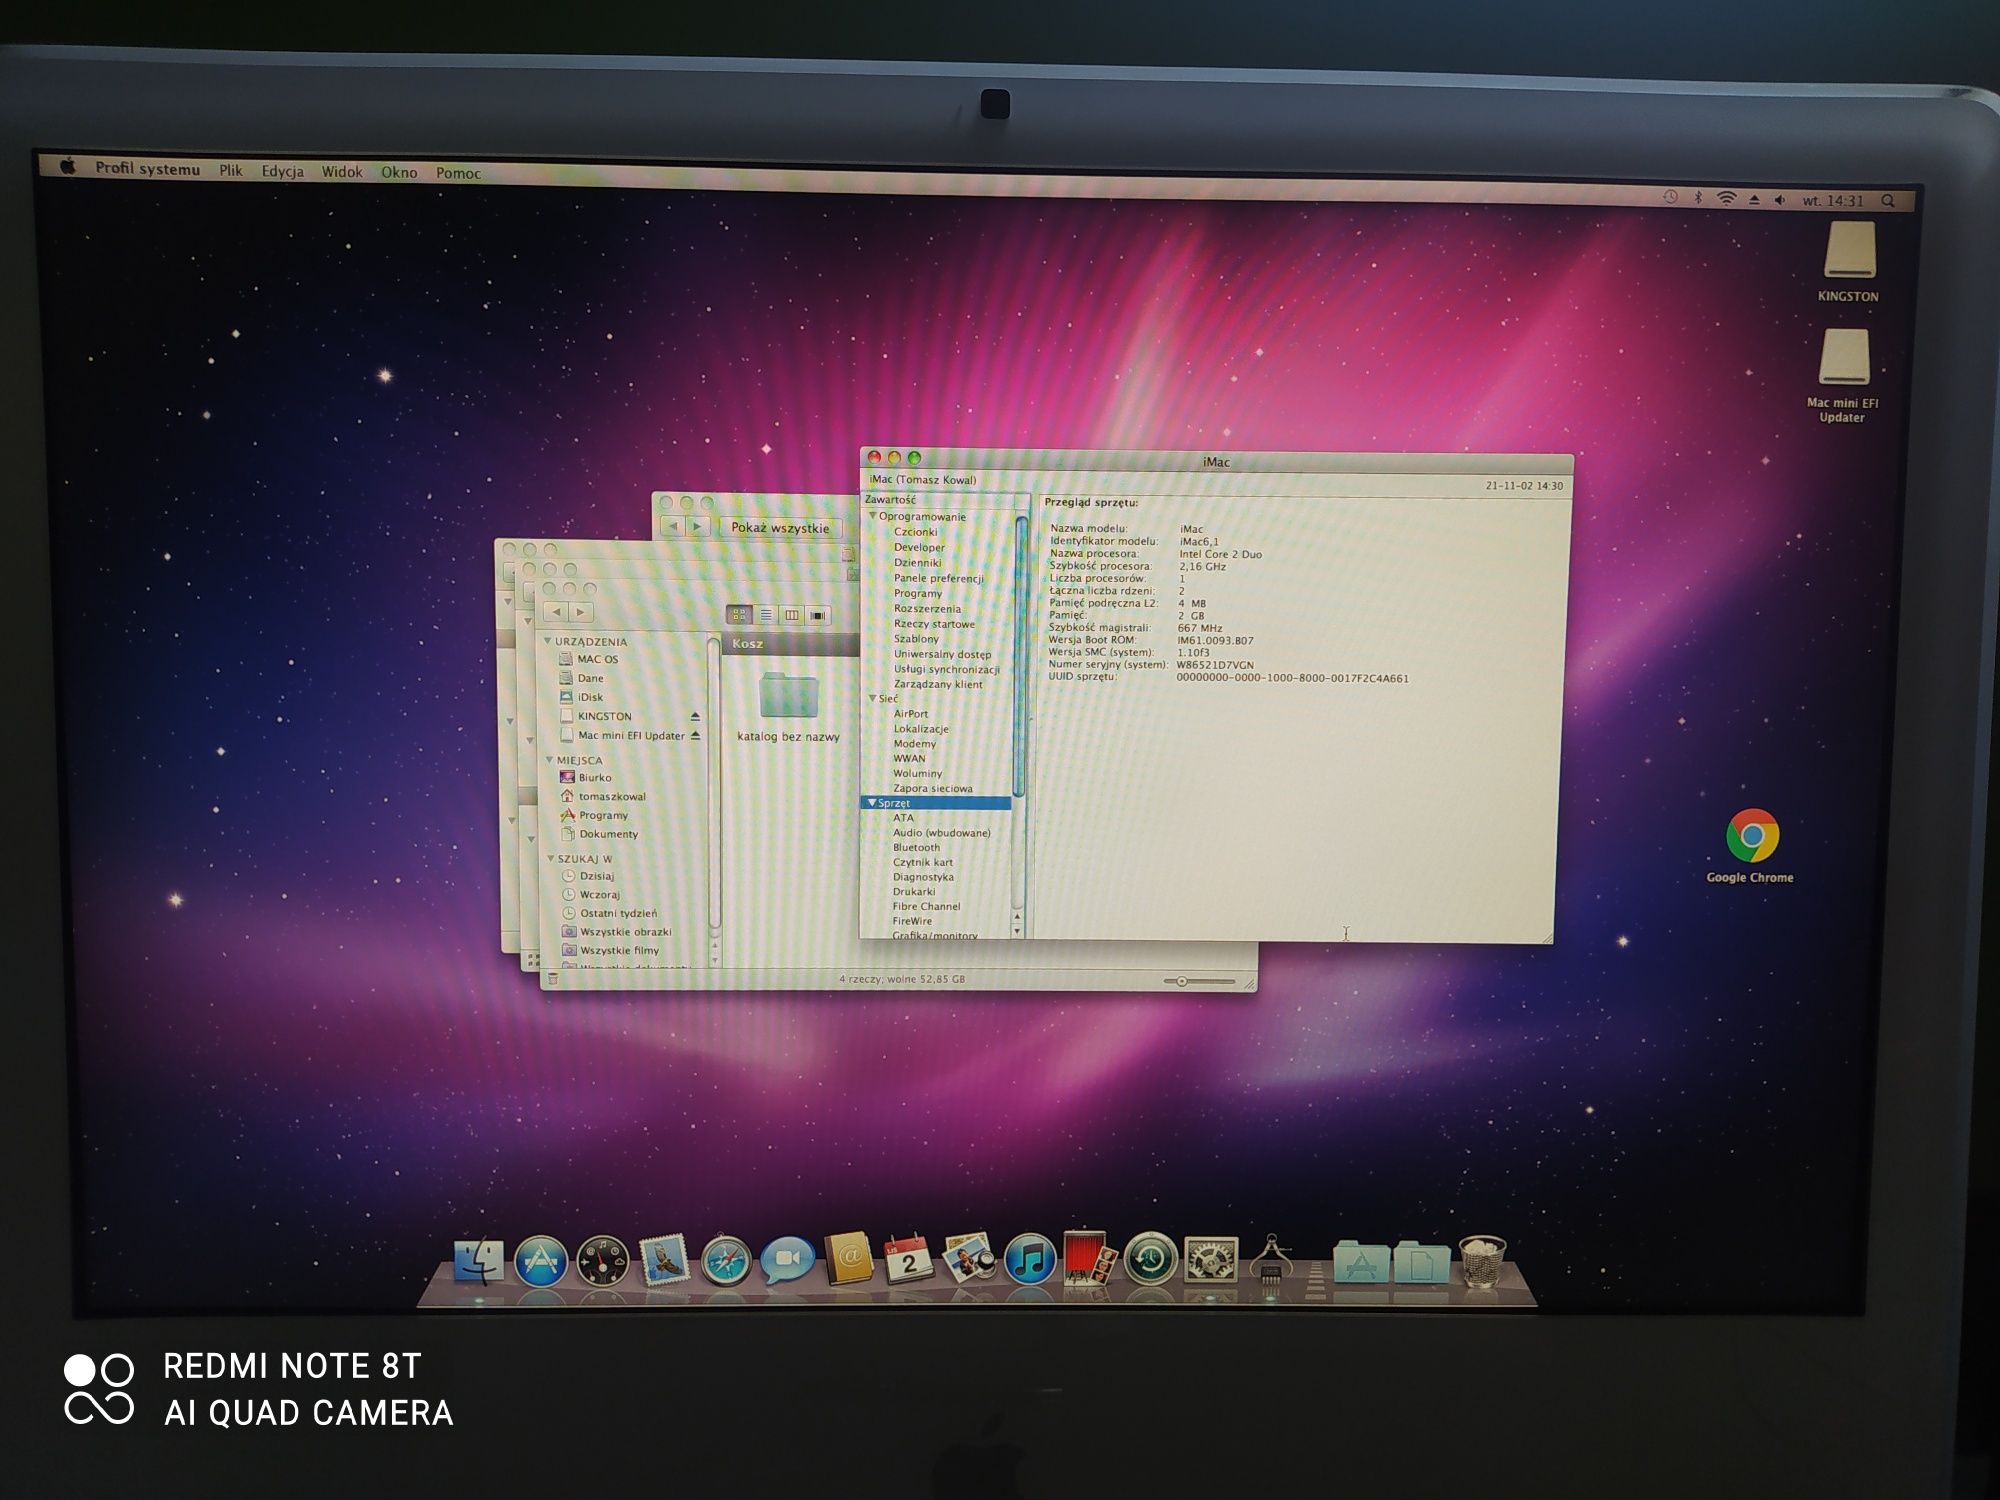The image size is (2000, 1500).
Task: Eject Mac mini EFI Updater in sidebar
Action: (x=695, y=736)
